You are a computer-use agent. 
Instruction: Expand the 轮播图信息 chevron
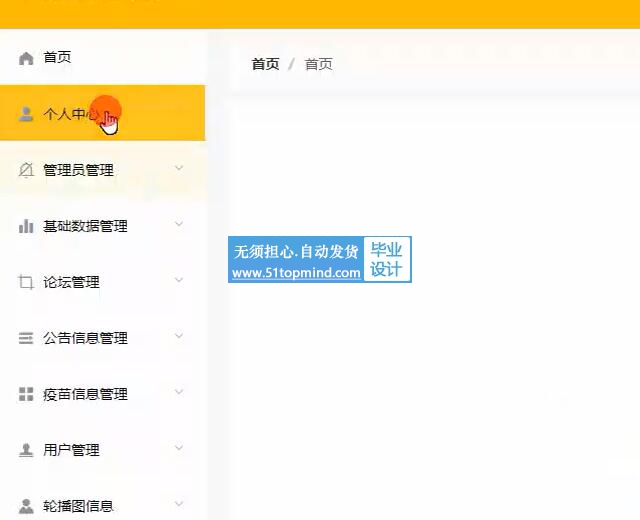[179, 503]
